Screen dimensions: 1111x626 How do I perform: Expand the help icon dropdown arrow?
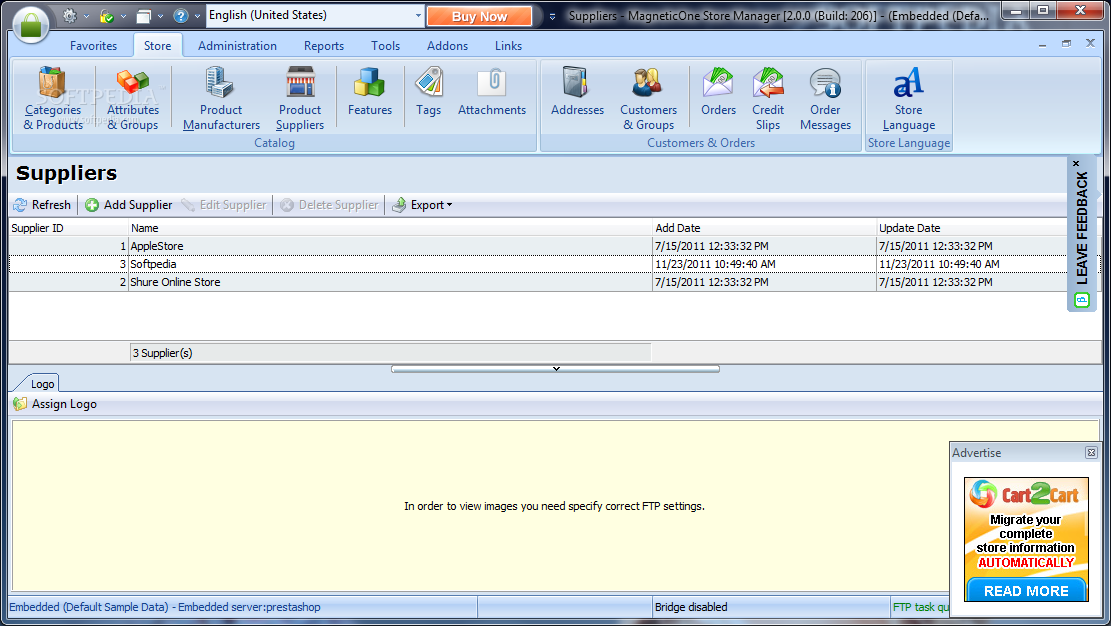click(x=198, y=16)
